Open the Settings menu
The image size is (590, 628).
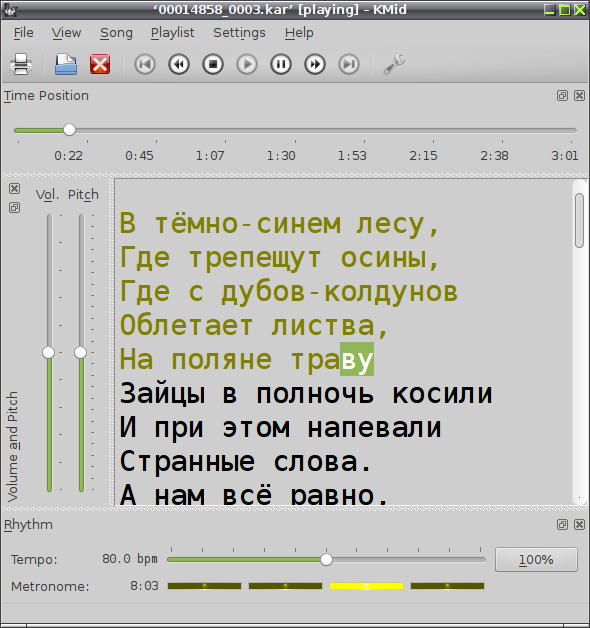(239, 32)
